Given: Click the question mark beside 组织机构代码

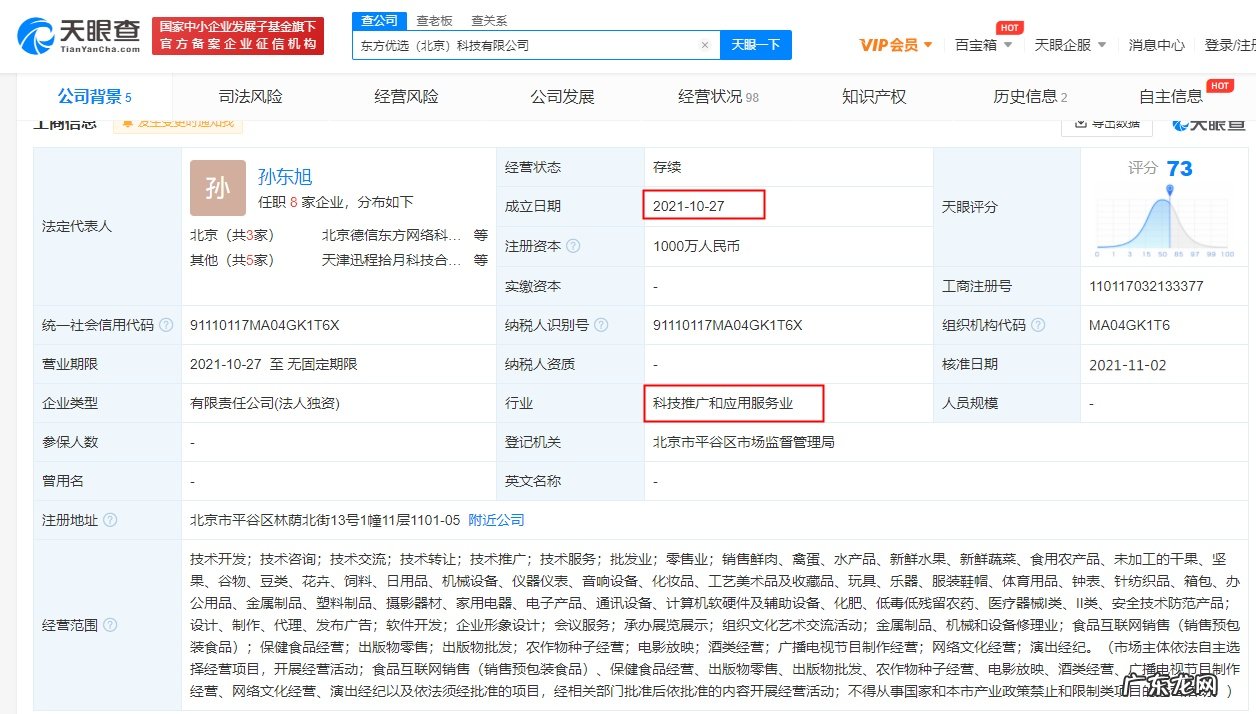Looking at the screenshot, I should point(1040,324).
